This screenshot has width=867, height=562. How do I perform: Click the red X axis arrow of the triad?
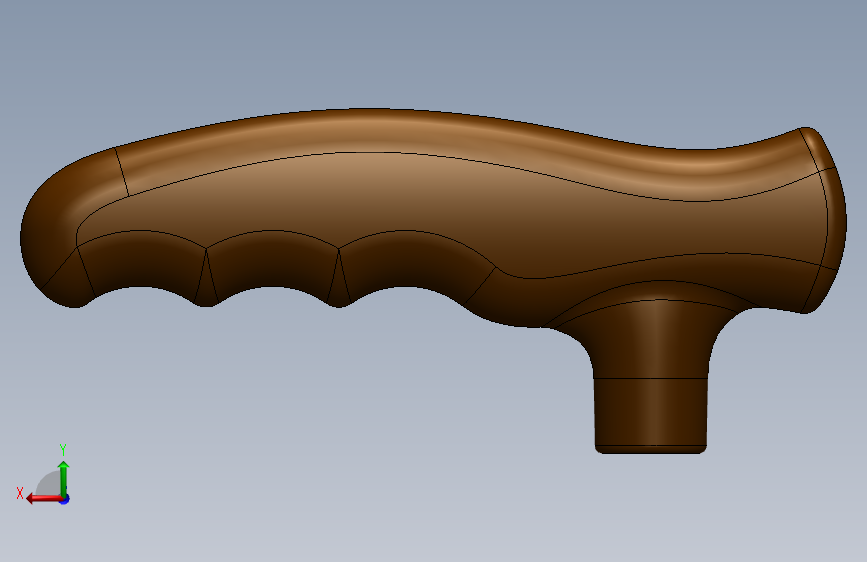click(44, 498)
